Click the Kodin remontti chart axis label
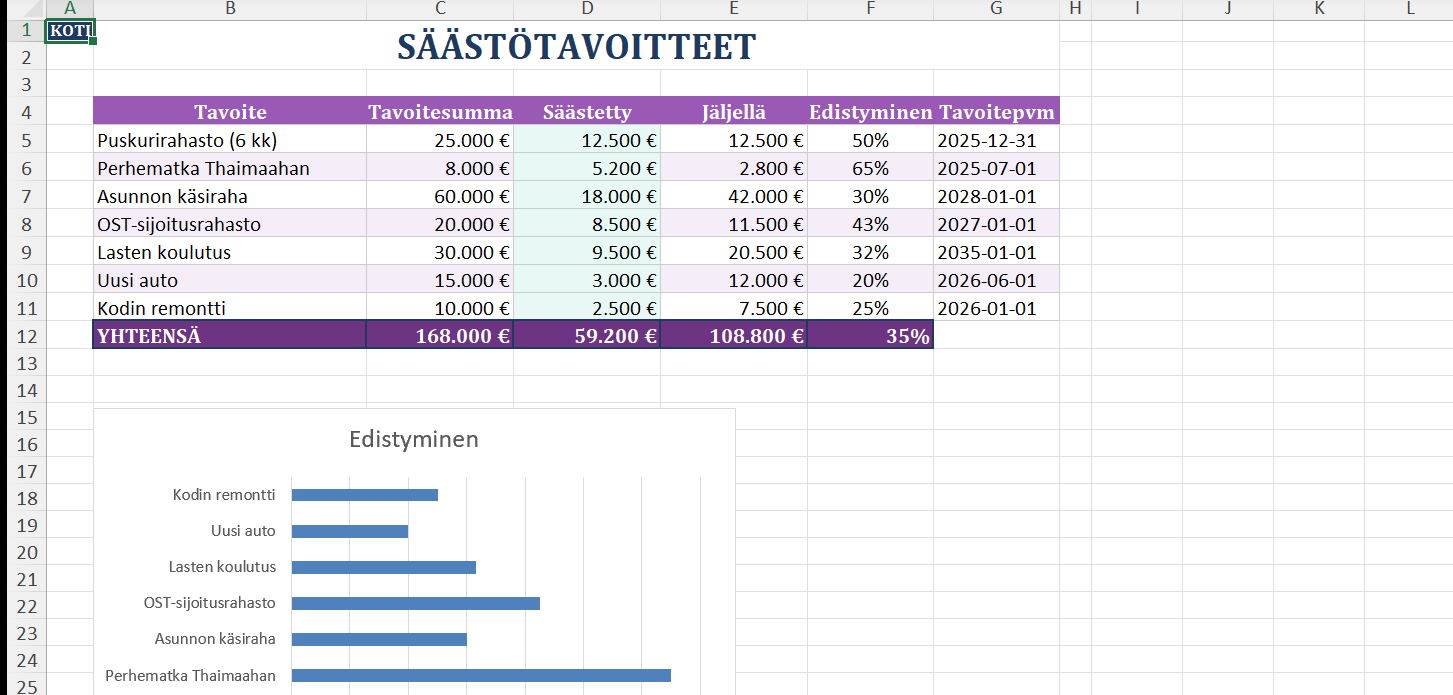The height and width of the screenshot is (695, 1453). (x=224, y=494)
